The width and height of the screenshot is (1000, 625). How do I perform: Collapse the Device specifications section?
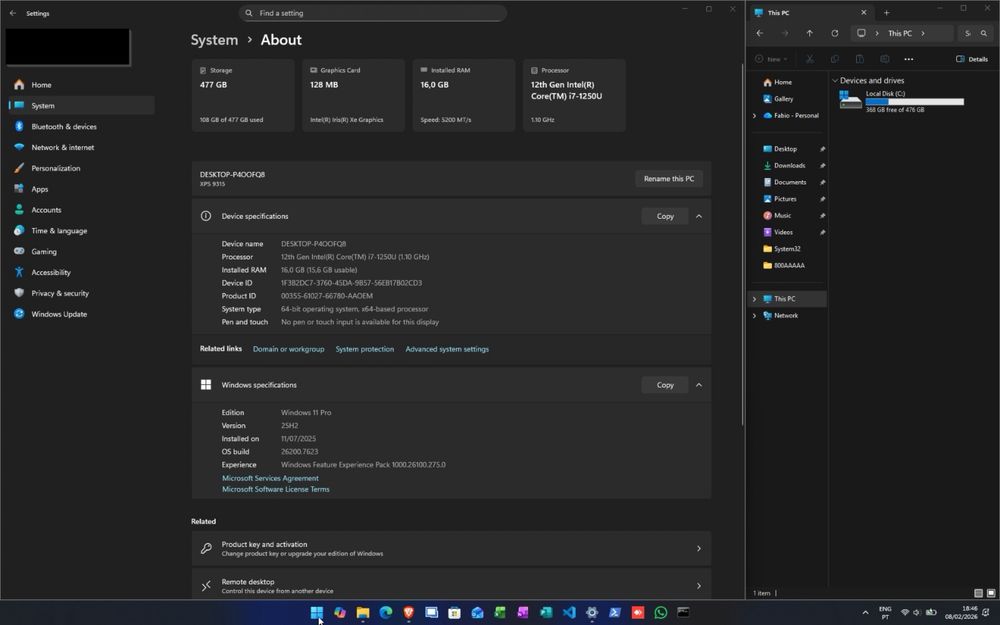click(699, 216)
